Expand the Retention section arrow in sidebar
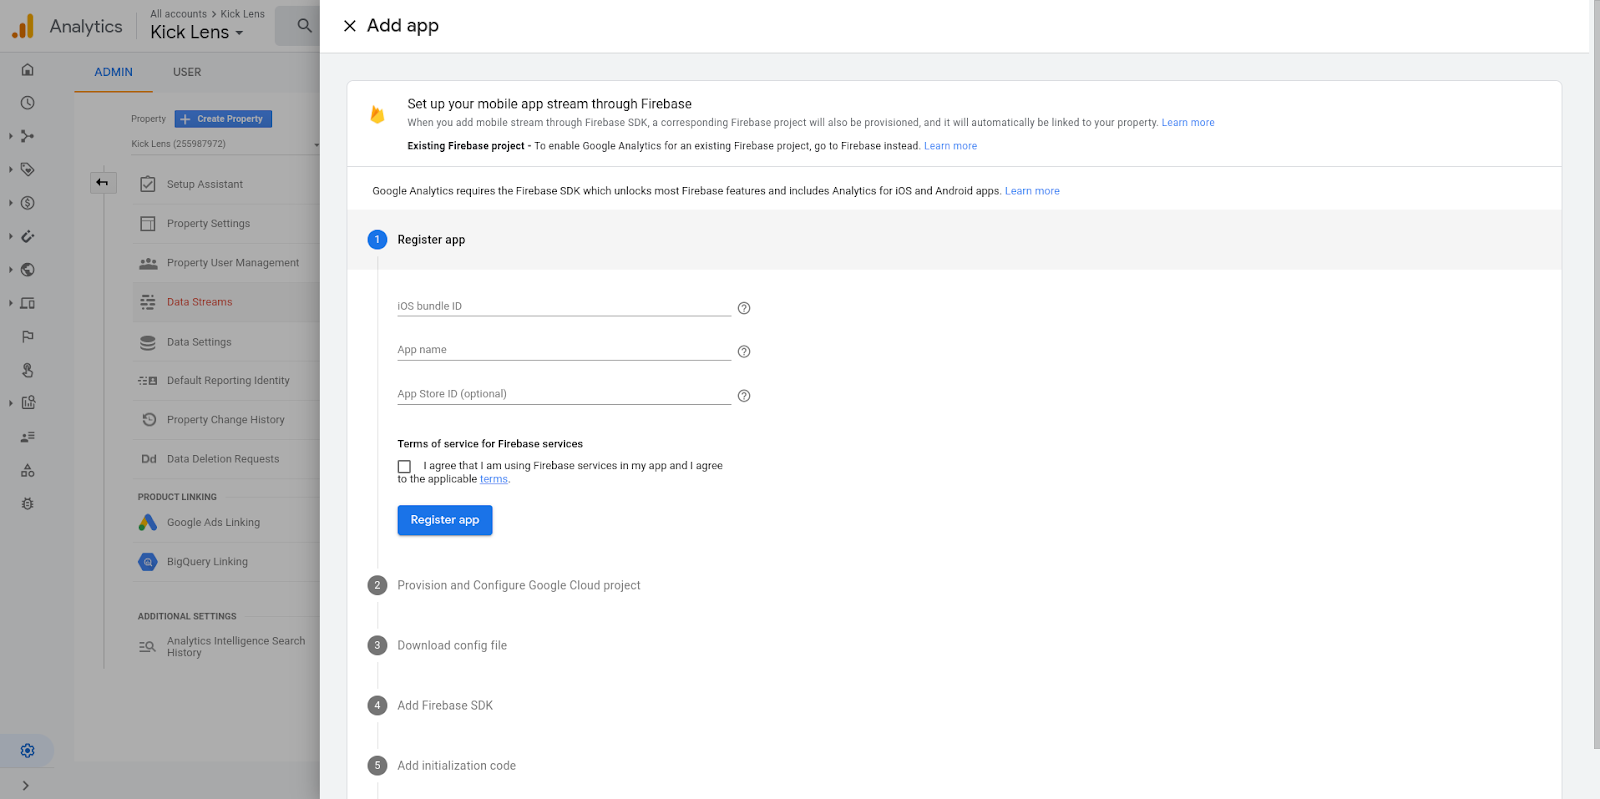Image resolution: width=1600 pixels, height=799 pixels. coord(11,236)
